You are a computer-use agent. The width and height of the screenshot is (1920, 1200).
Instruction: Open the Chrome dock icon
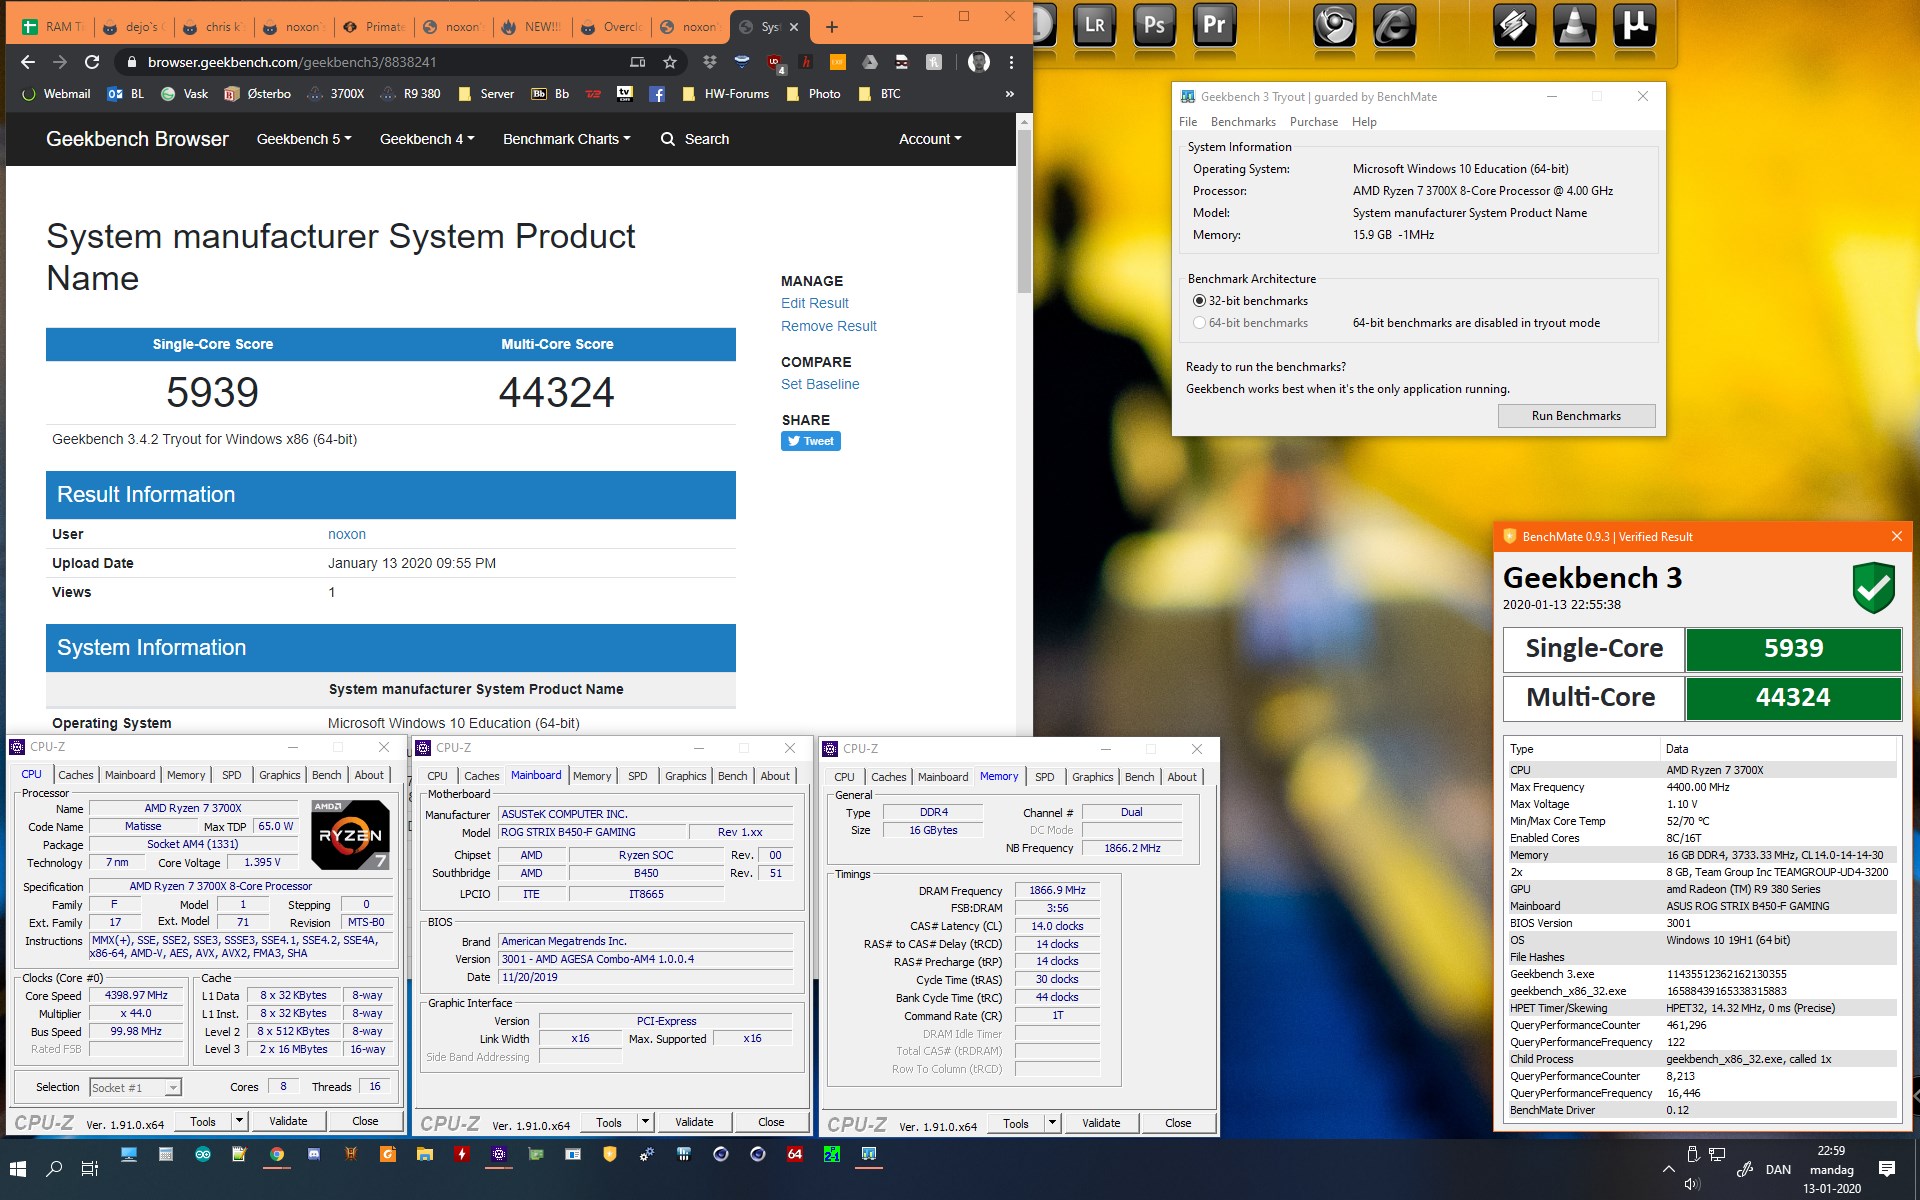tap(1334, 25)
